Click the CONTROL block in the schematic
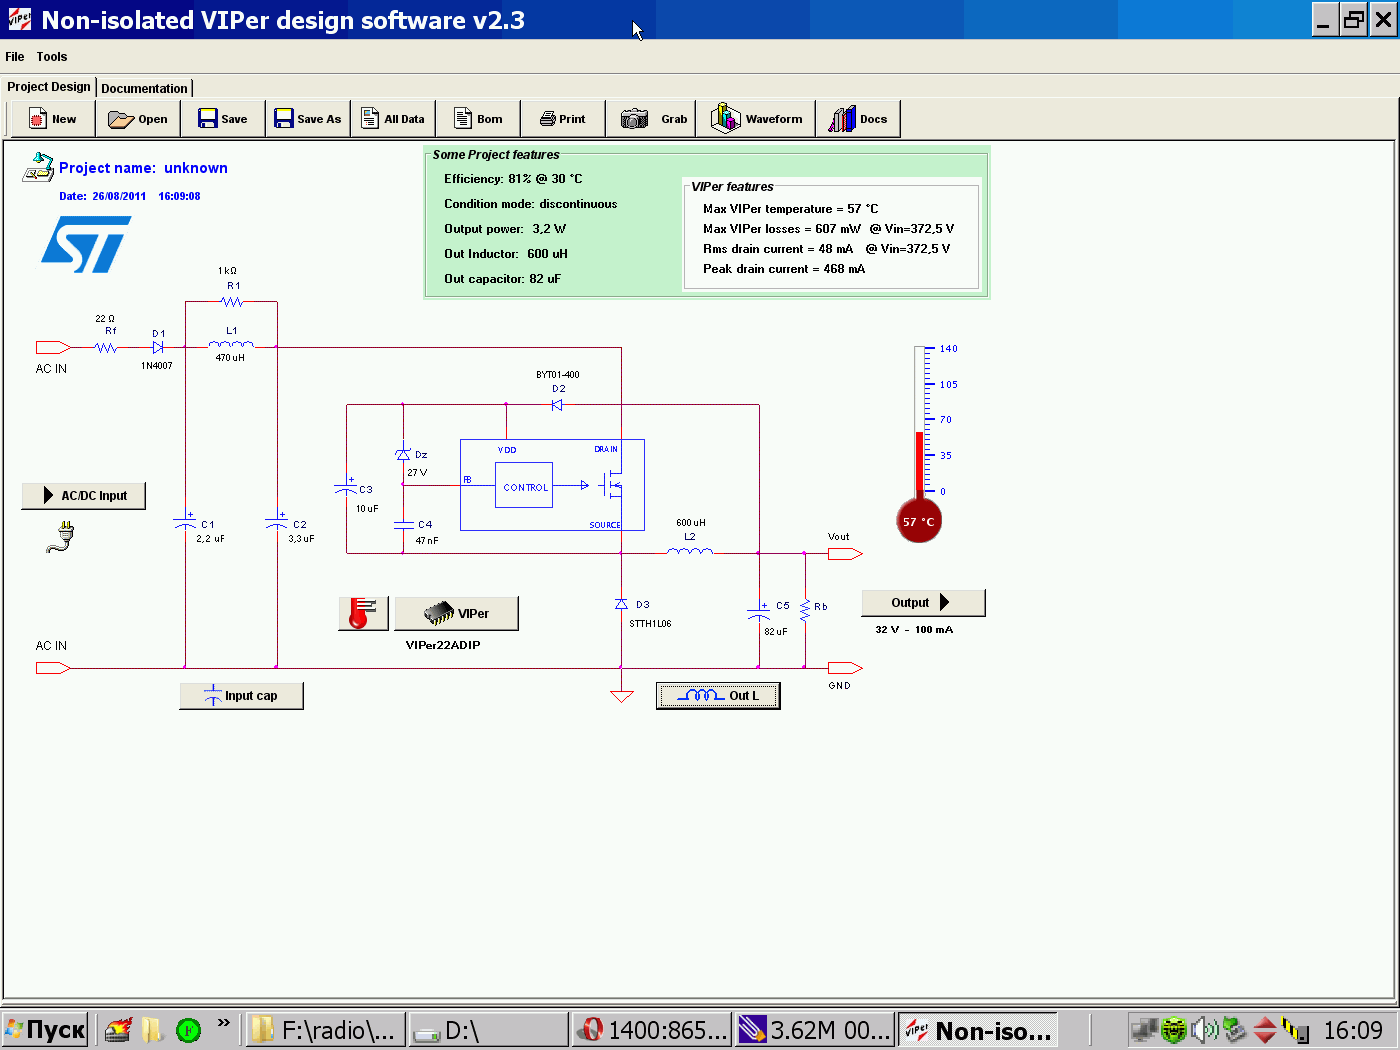 point(524,486)
